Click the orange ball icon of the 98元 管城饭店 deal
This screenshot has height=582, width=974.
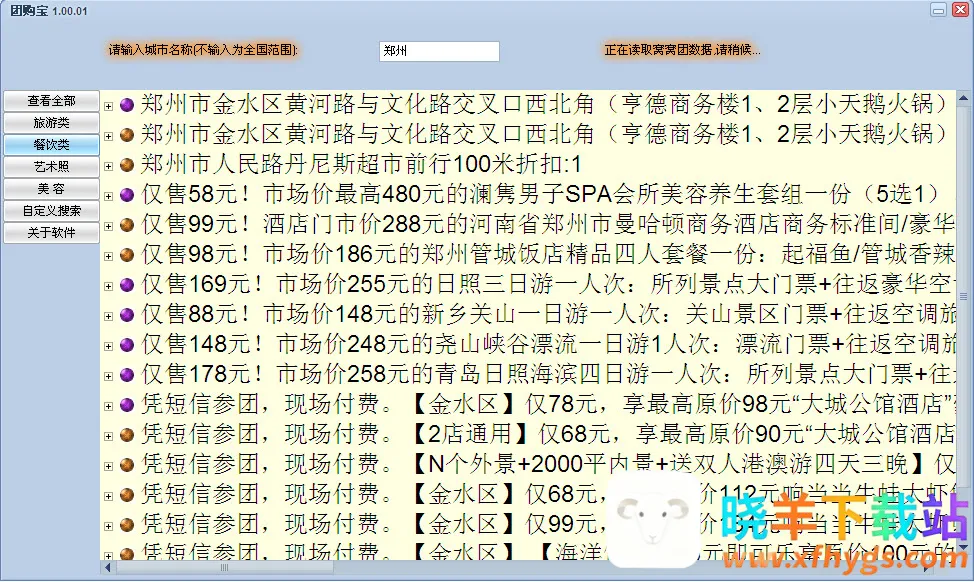pyautogui.click(x=127, y=254)
